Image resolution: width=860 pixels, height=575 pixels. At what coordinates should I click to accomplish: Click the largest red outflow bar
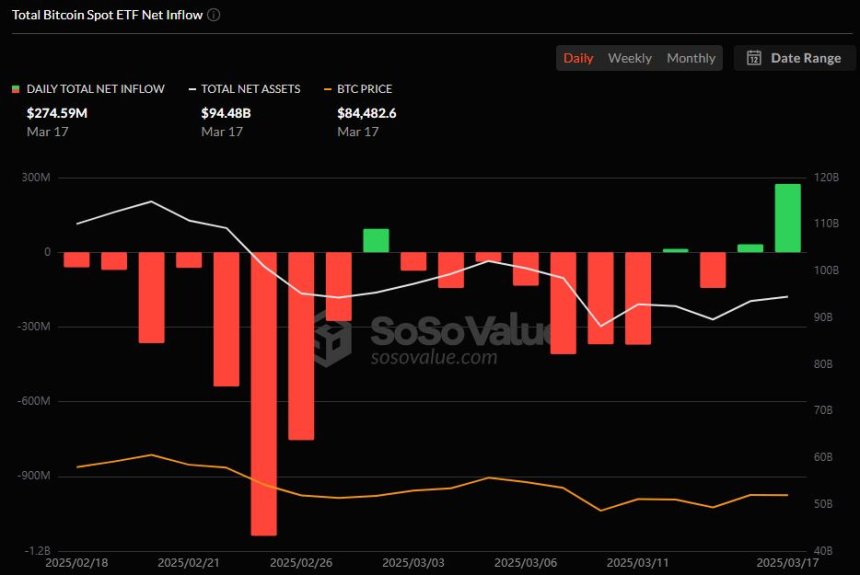pyautogui.click(x=264, y=394)
